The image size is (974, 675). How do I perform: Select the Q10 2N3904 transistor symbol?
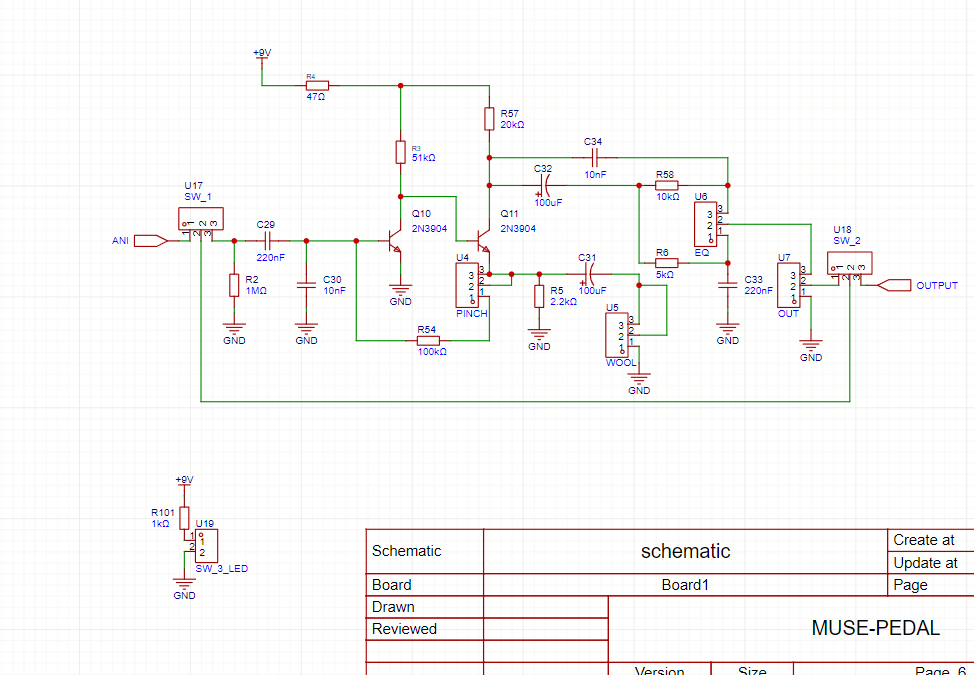(394, 241)
